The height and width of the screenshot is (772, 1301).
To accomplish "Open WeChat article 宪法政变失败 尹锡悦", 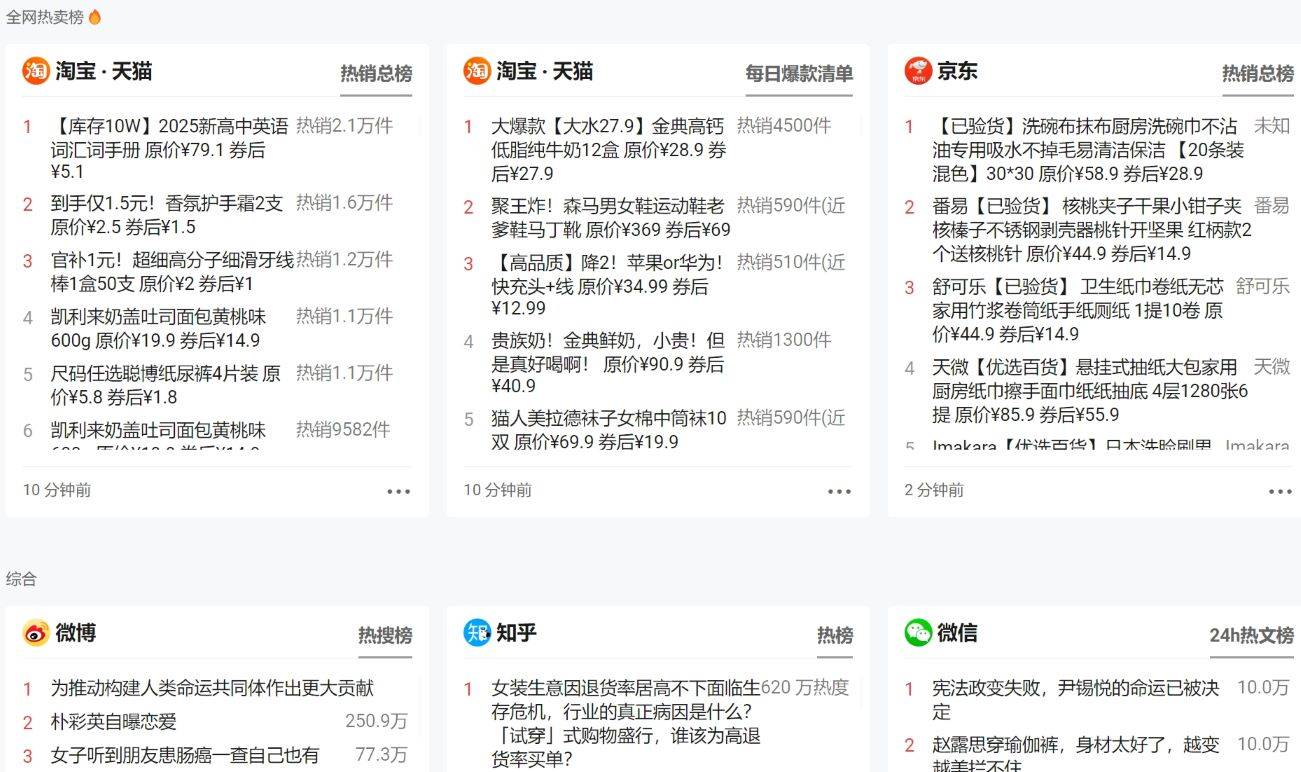I will point(1076,699).
